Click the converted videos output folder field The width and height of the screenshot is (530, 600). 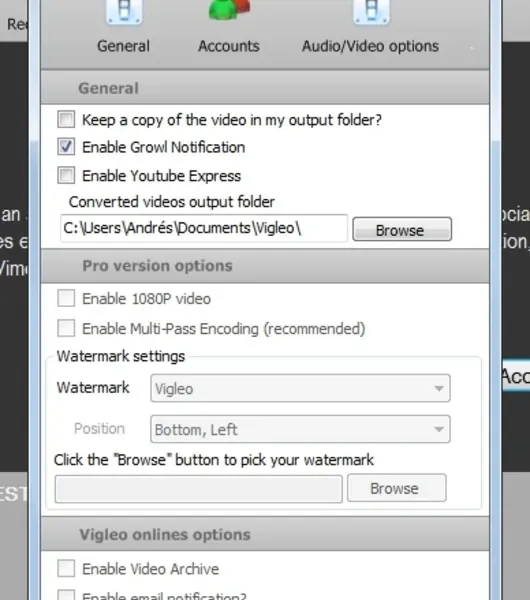click(204, 228)
